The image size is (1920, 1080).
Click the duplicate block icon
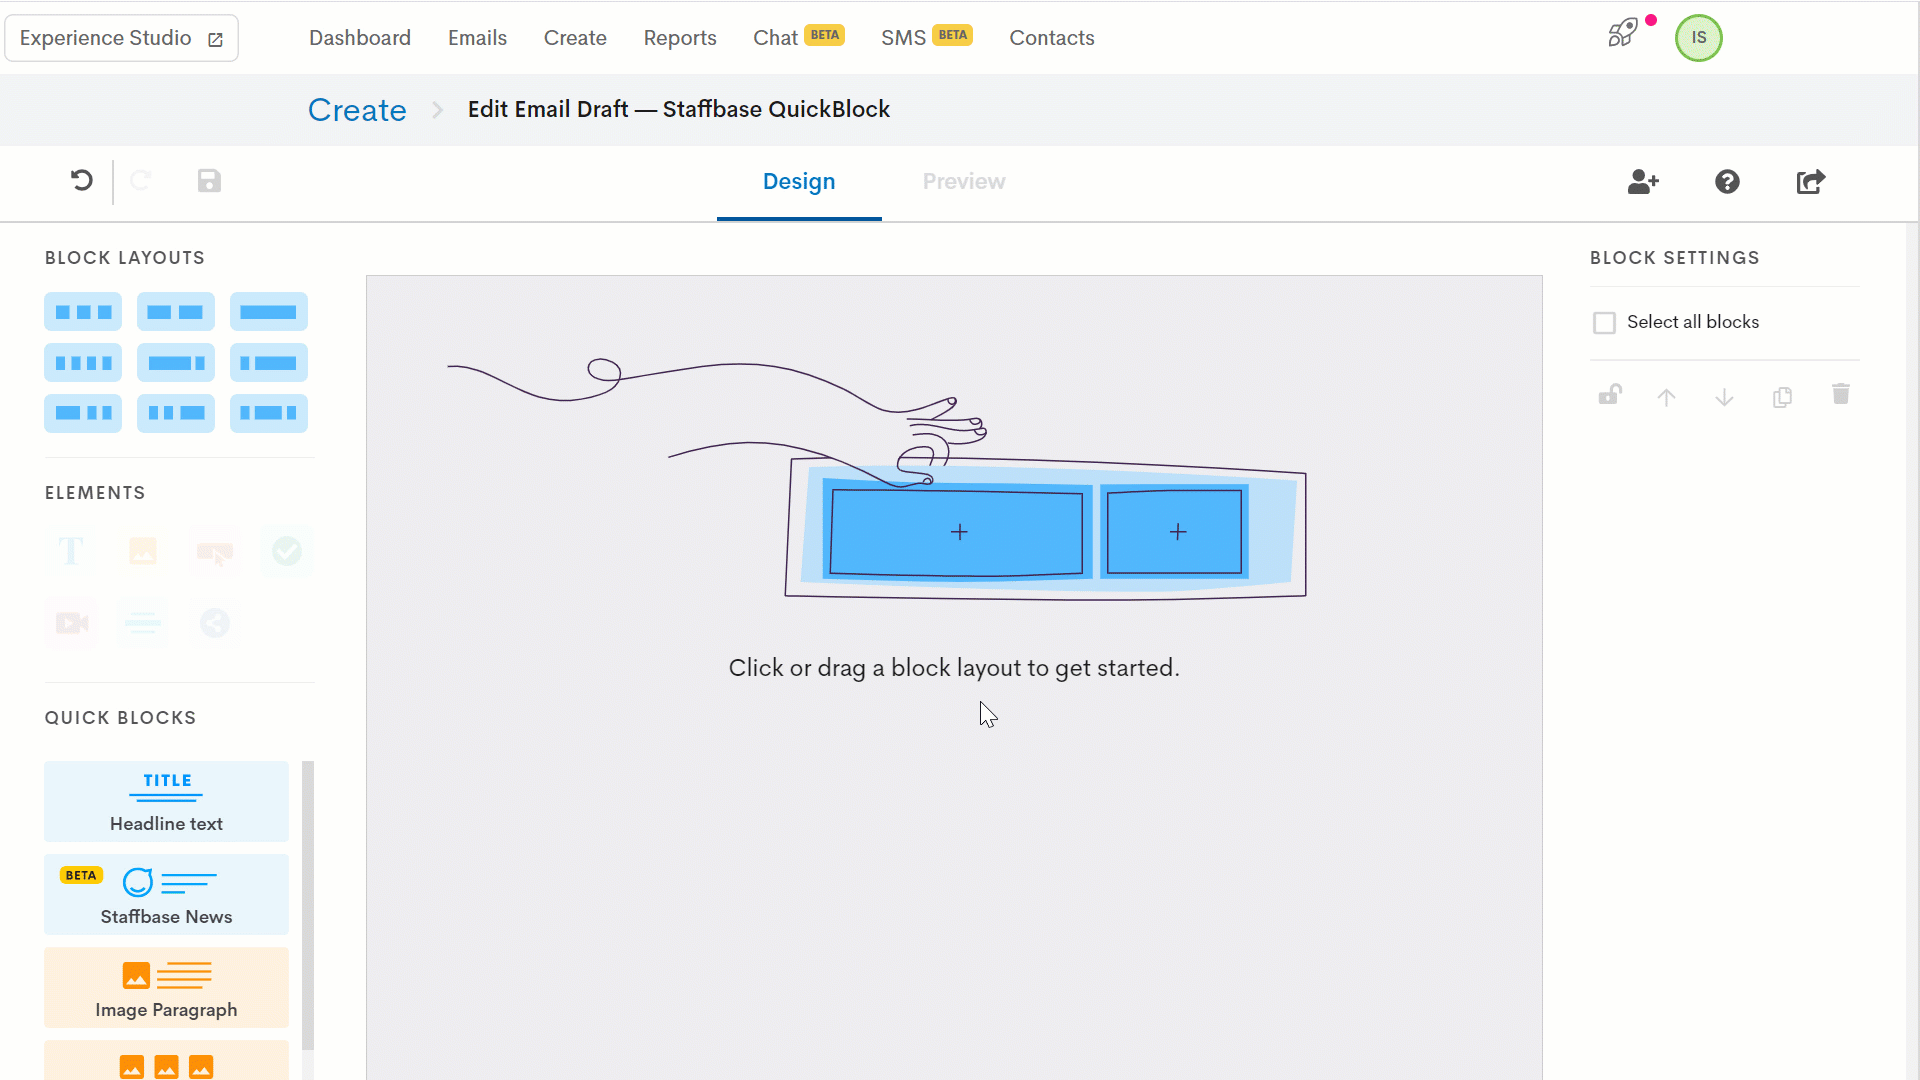tap(1782, 396)
